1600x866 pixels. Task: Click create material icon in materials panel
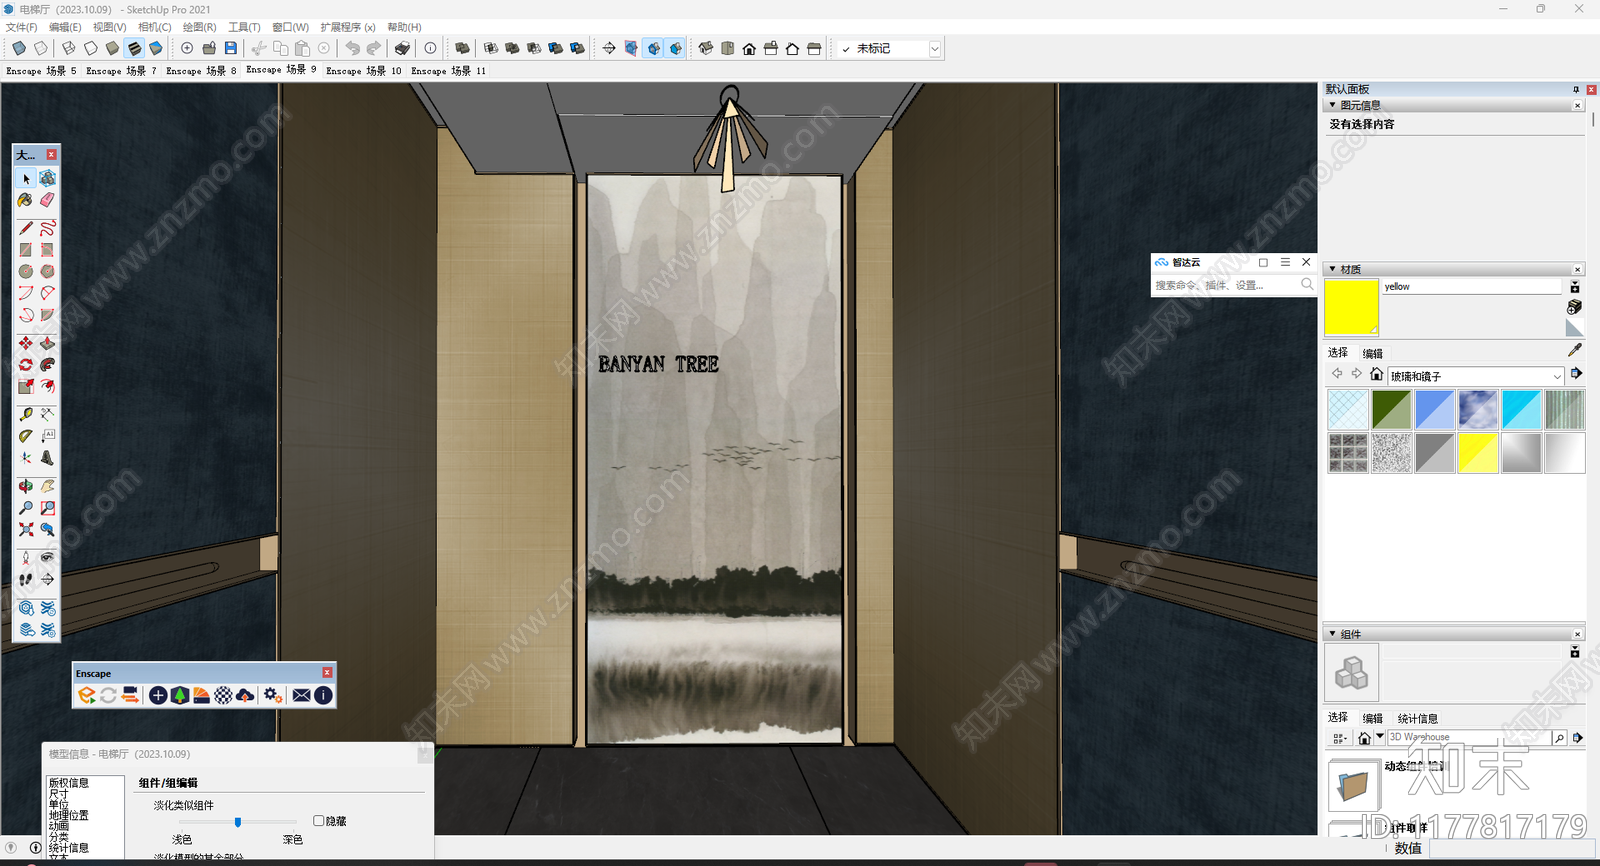[1574, 307]
